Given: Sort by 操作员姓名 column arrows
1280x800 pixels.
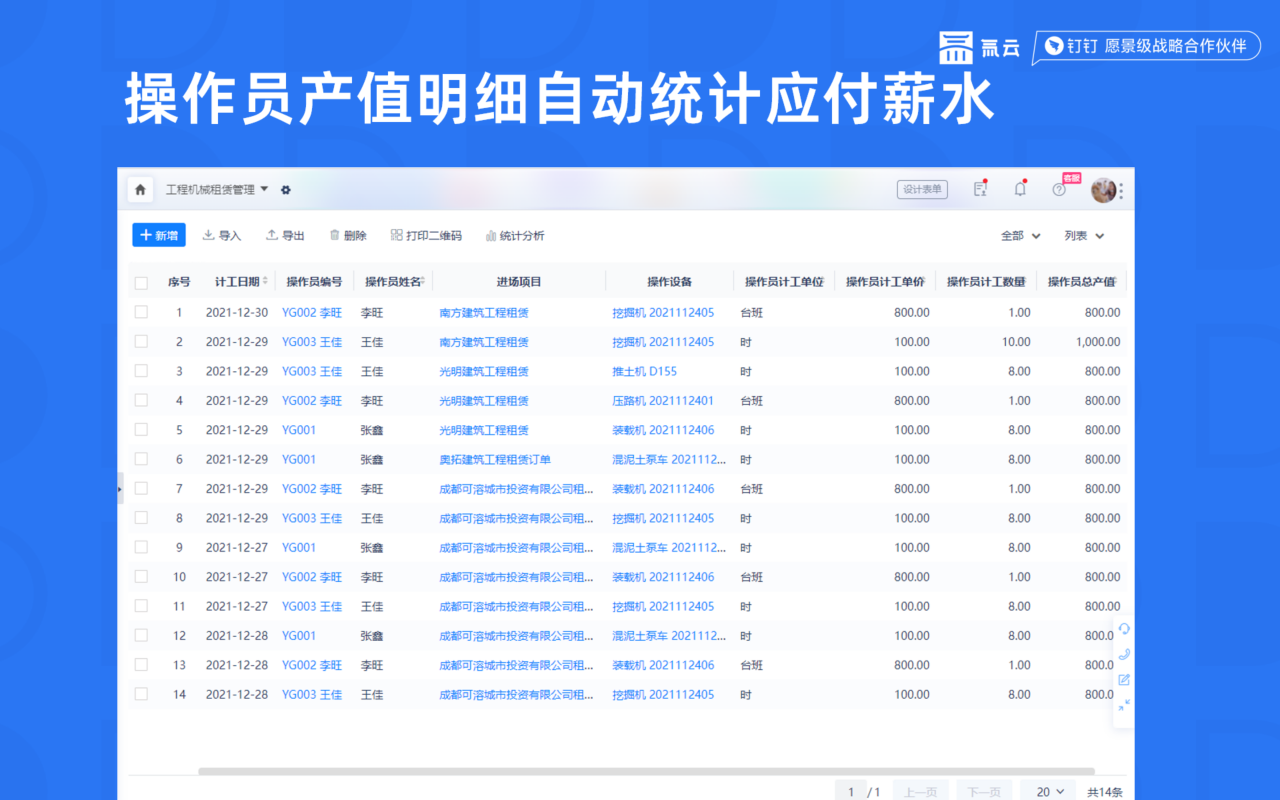Looking at the screenshot, I should (x=423, y=282).
